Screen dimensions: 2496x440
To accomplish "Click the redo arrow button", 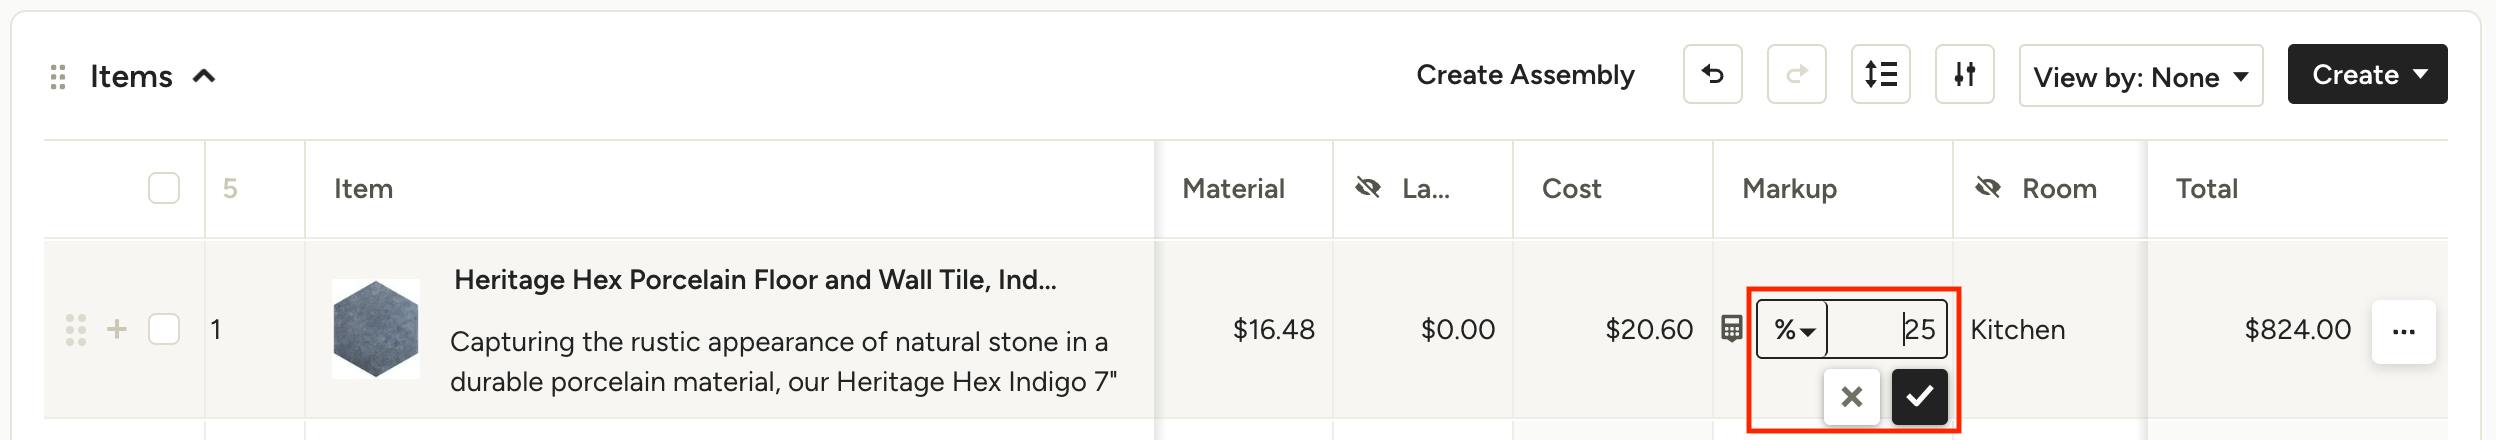I will [x=1796, y=74].
